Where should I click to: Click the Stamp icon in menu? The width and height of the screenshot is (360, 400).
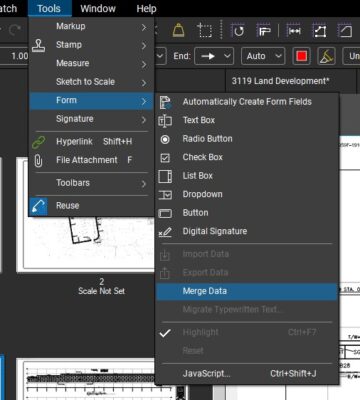tap(39, 45)
